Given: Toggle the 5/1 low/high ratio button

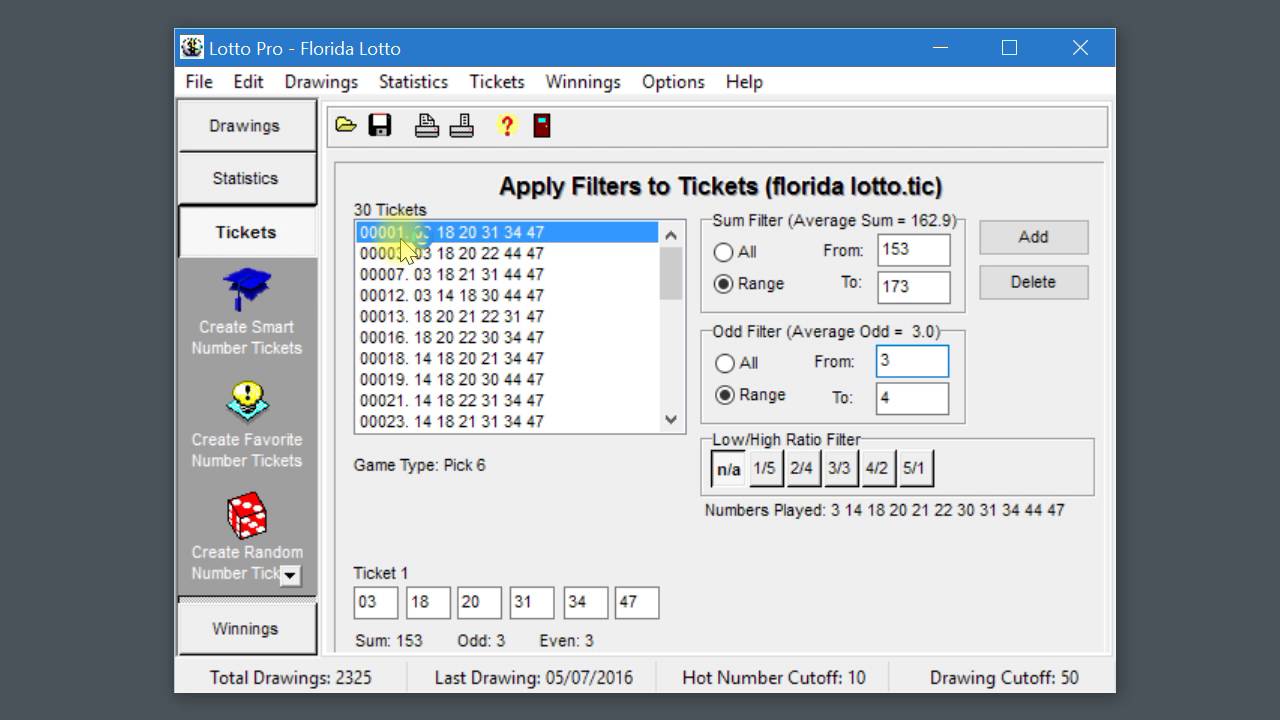Looking at the screenshot, I should pyautogui.click(x=914, y=468).
